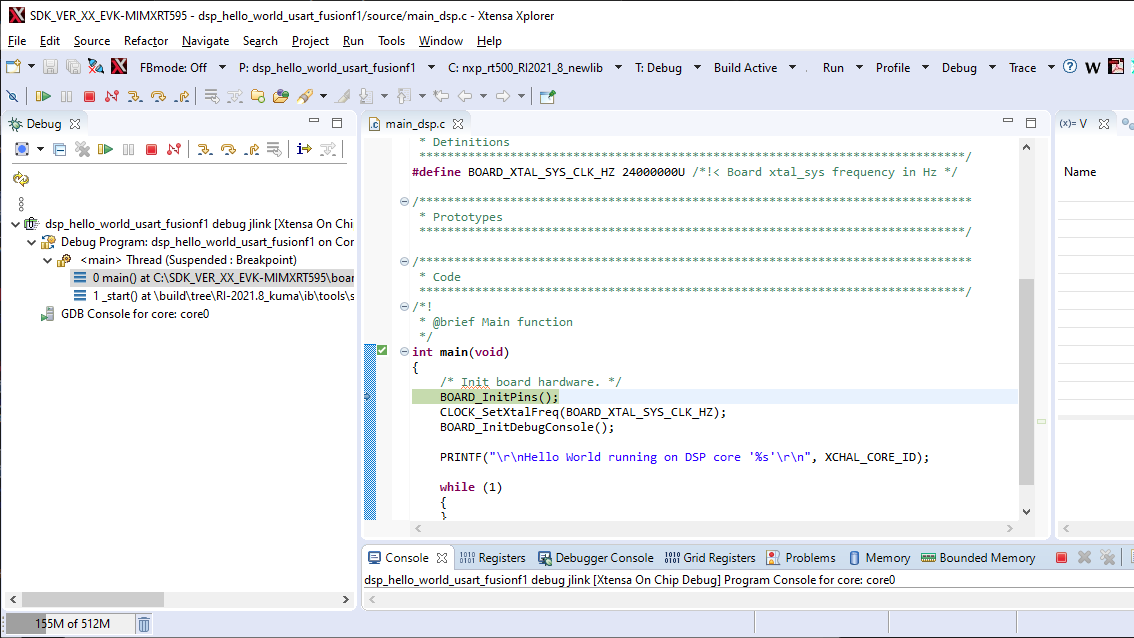Click the Xtensa red X logo icon

click(x=119, y=67)
